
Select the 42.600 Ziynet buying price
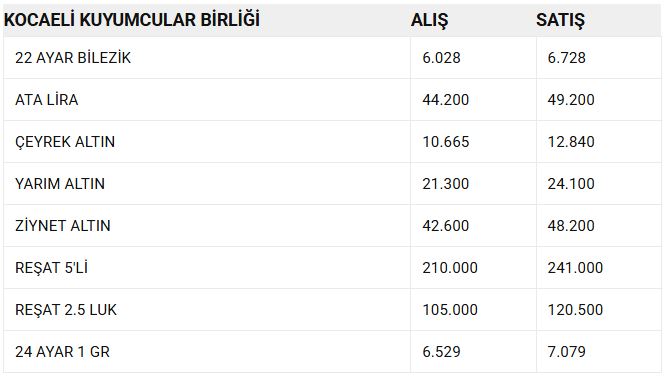point(446,226)
